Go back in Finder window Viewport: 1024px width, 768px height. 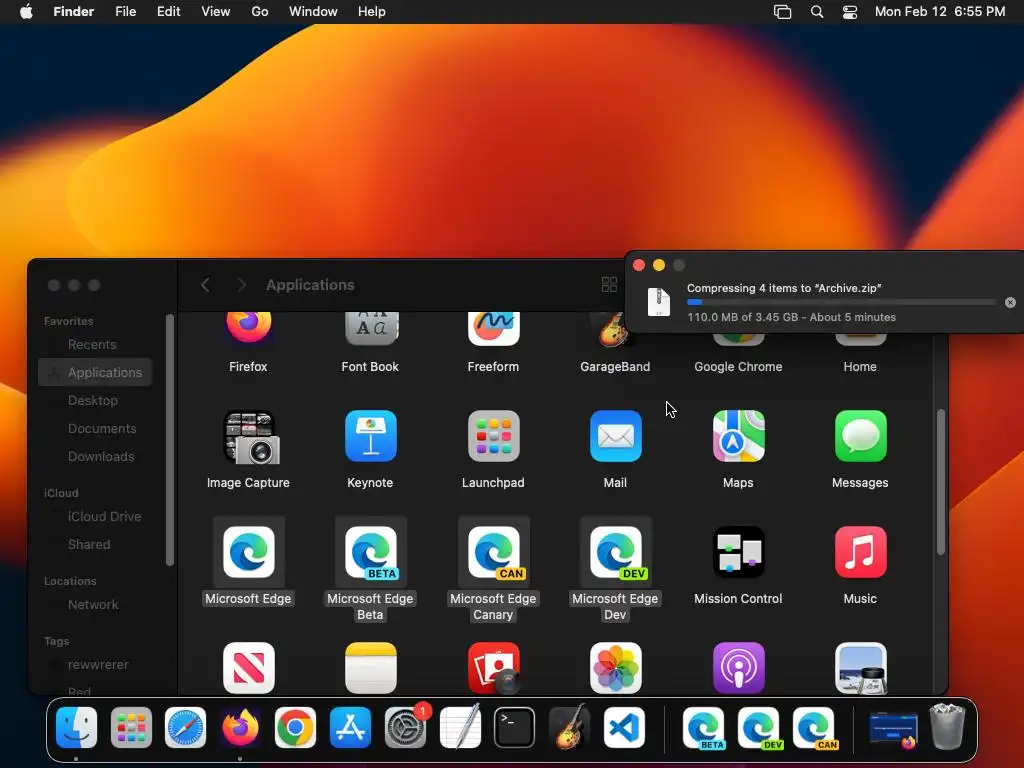click(205, 285)
